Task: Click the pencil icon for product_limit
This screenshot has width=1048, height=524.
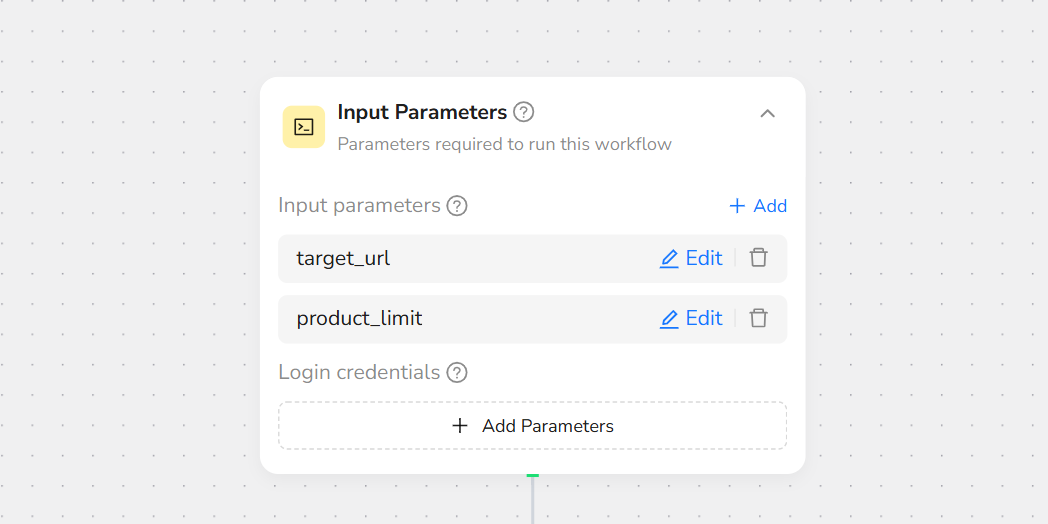Action: pyautogui.click(x=669, y=319)
